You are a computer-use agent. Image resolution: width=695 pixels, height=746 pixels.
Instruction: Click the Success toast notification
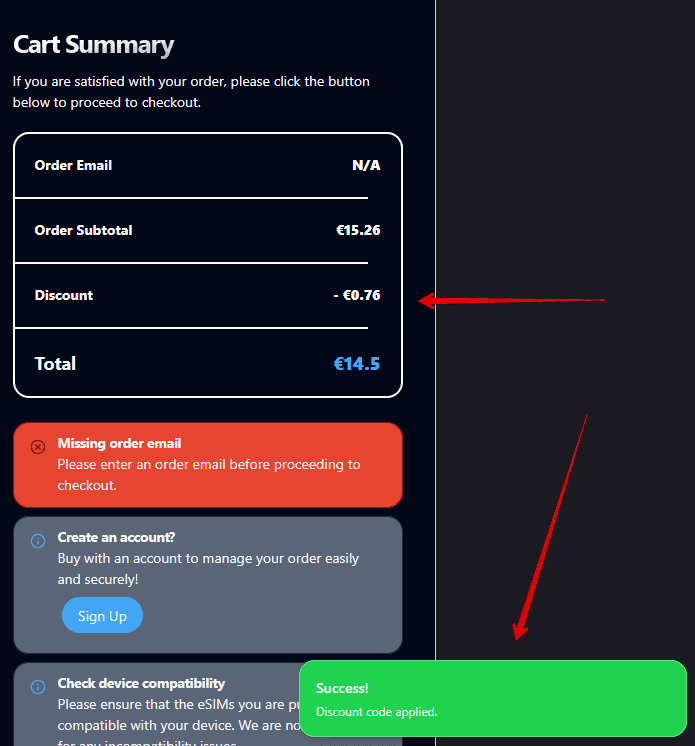tap(492, 698)
